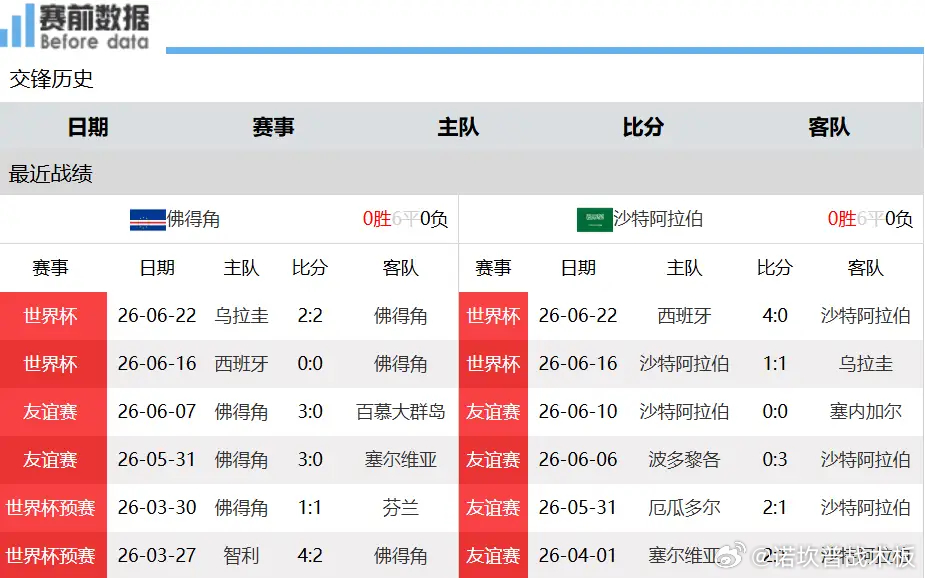Click 佛得角's 0胜6平0负 record
Screen dimensions: 925x578
405,219
